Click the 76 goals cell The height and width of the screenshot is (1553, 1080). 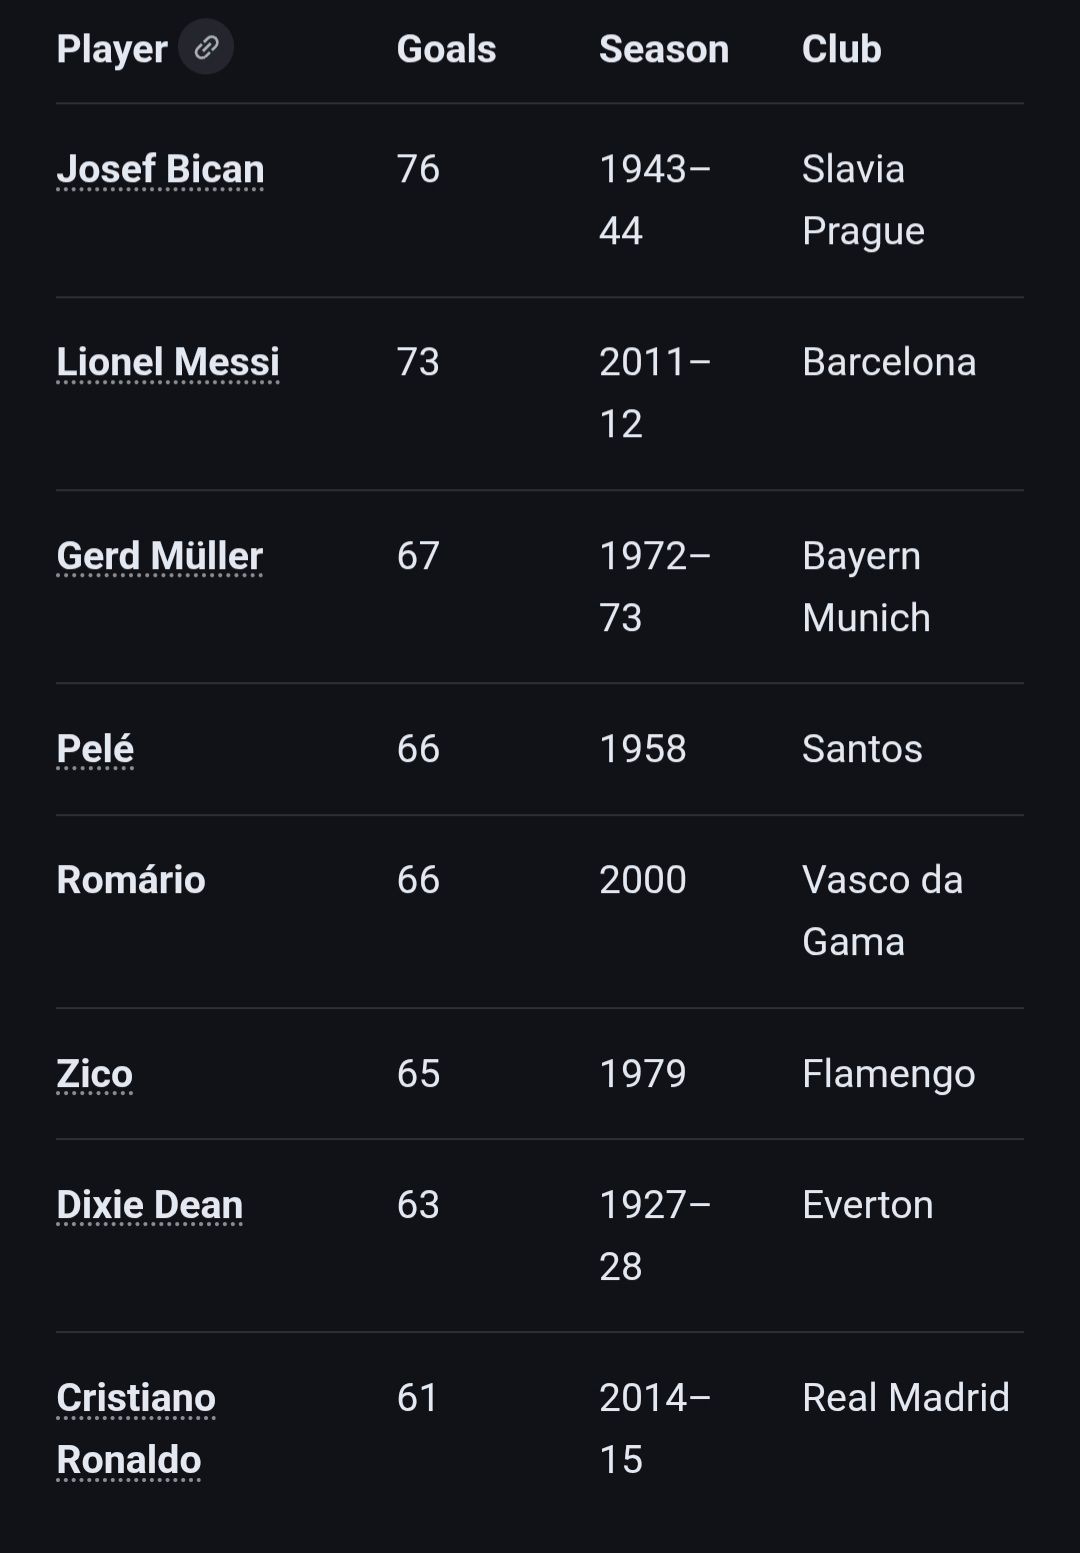coord(418,169)
